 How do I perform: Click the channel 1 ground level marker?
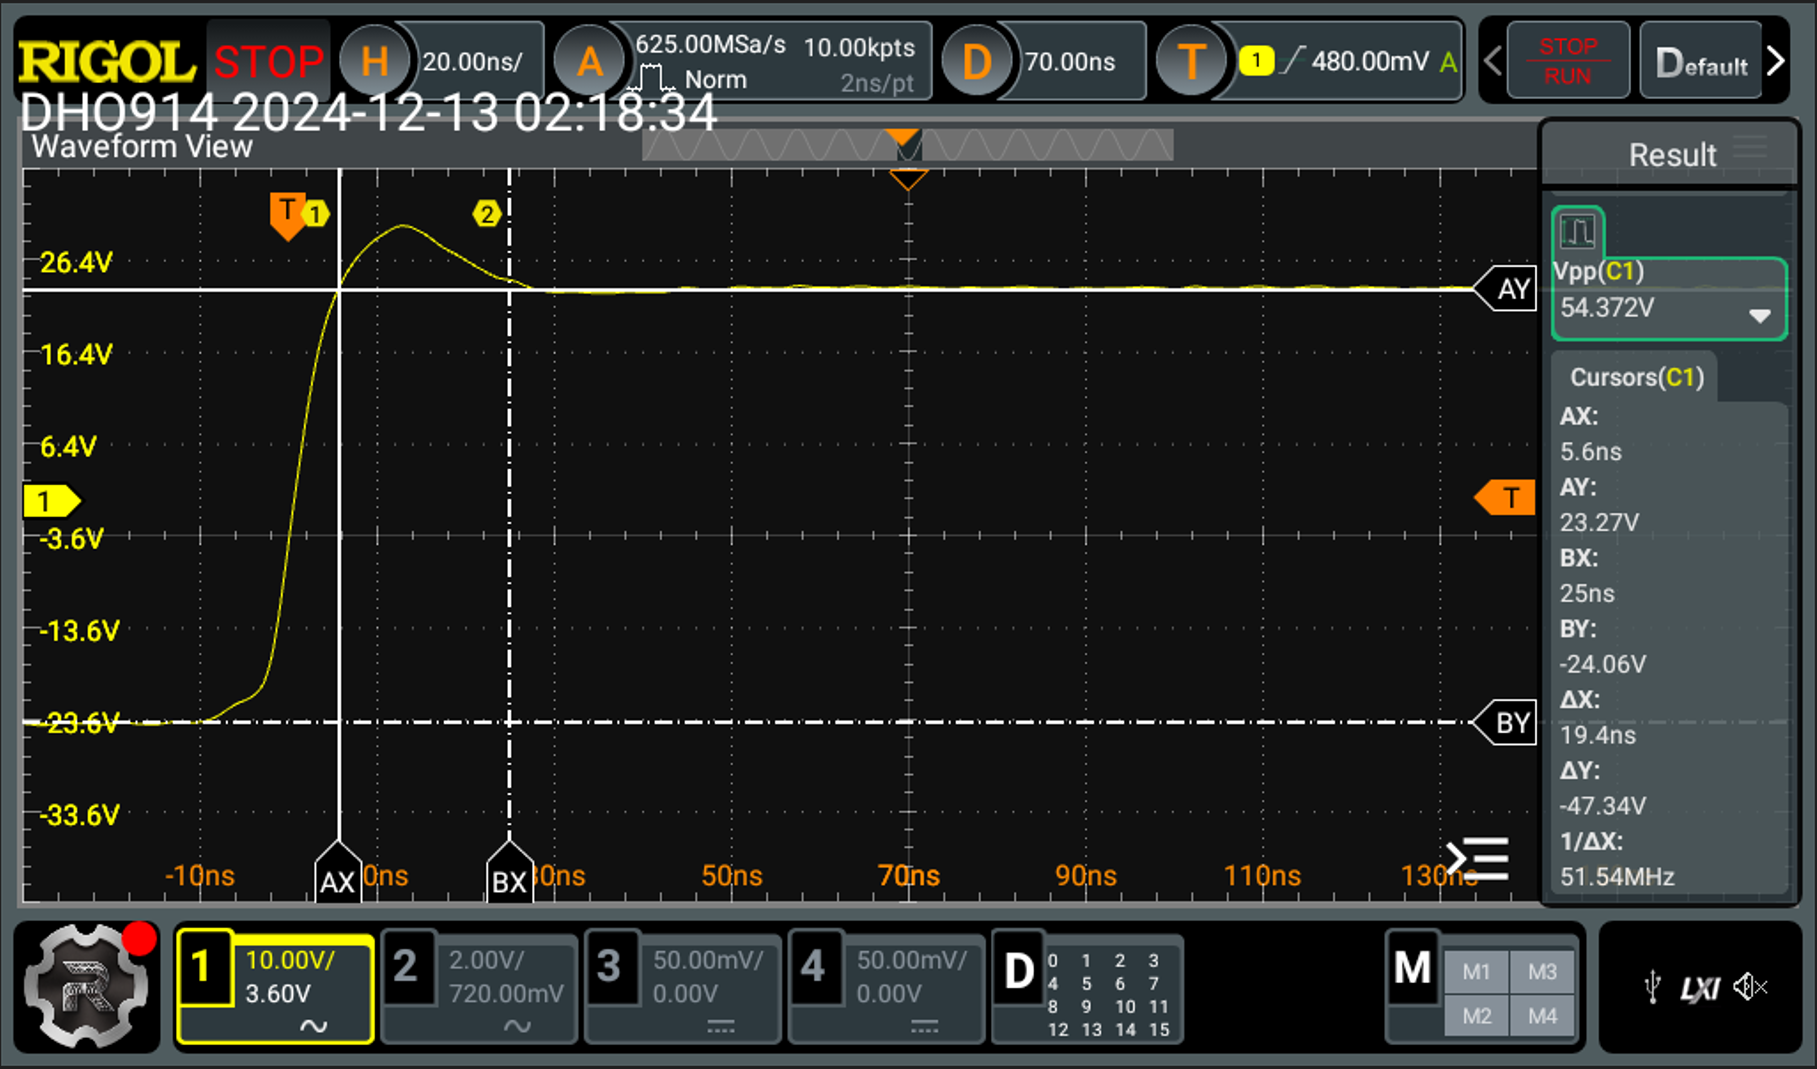pos(51,501)
